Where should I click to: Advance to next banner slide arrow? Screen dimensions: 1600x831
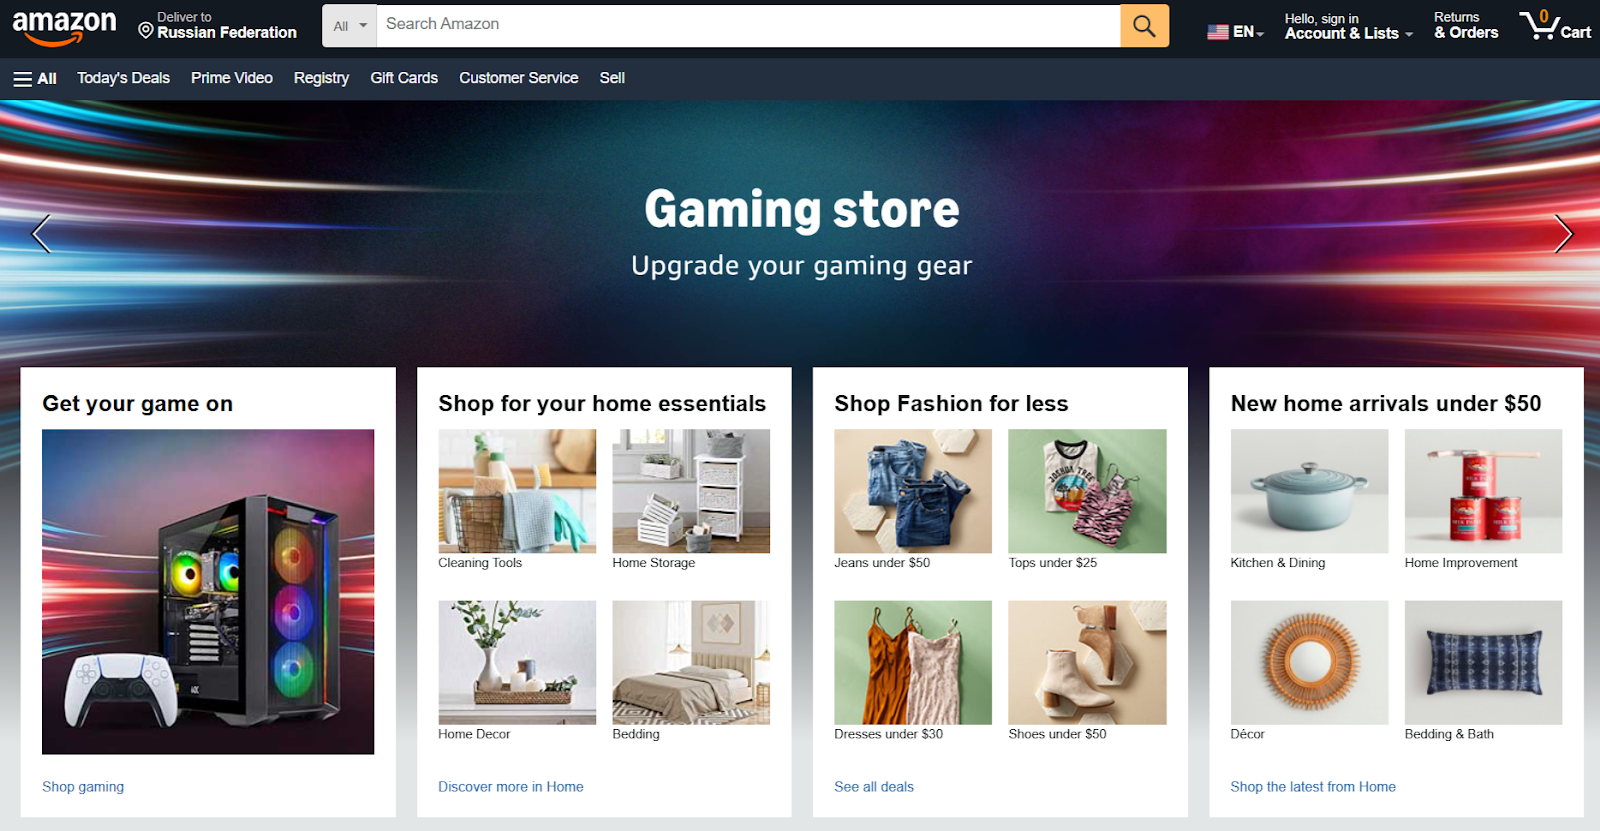pyautogui.click(x=1563, y=234)
